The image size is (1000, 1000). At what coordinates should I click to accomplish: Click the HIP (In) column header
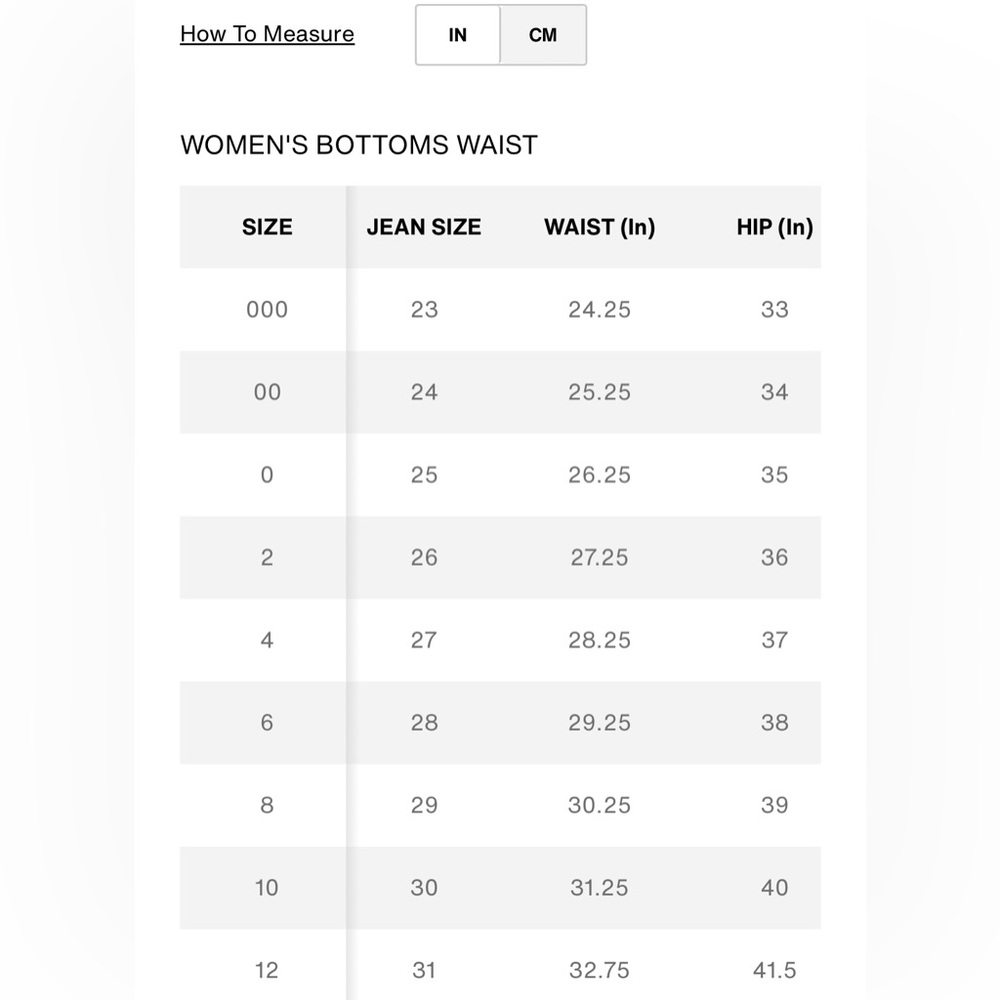774,227
